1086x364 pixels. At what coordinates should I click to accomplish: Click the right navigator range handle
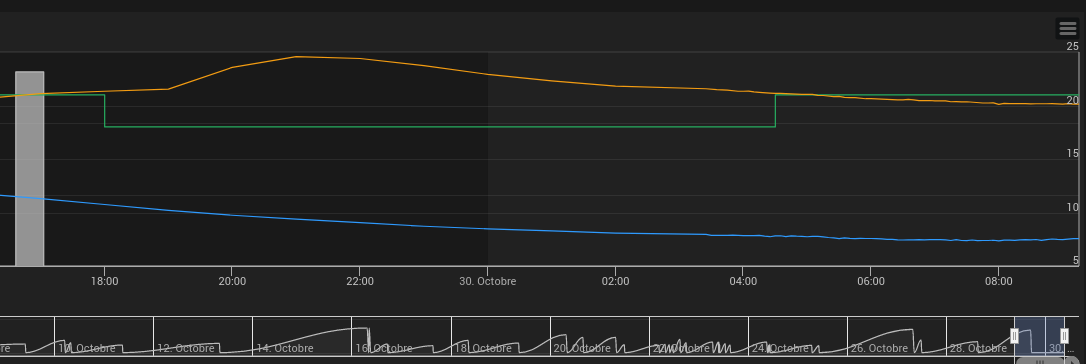click(x=1065, y=336)
